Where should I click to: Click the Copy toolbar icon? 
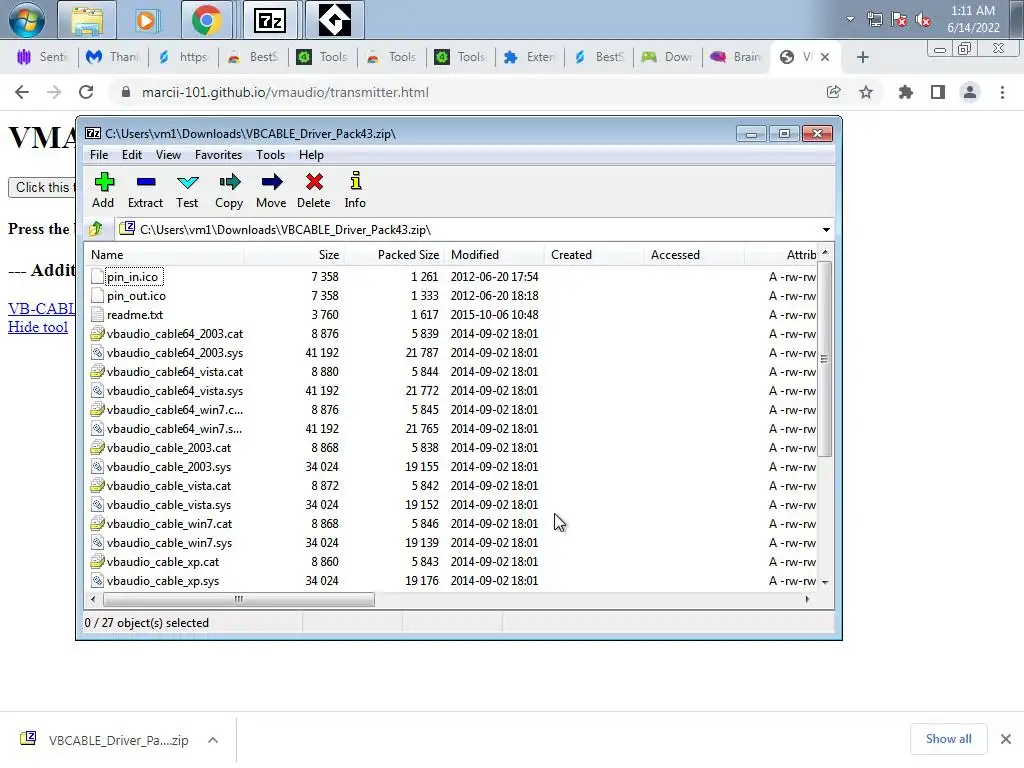pos(229,189)
